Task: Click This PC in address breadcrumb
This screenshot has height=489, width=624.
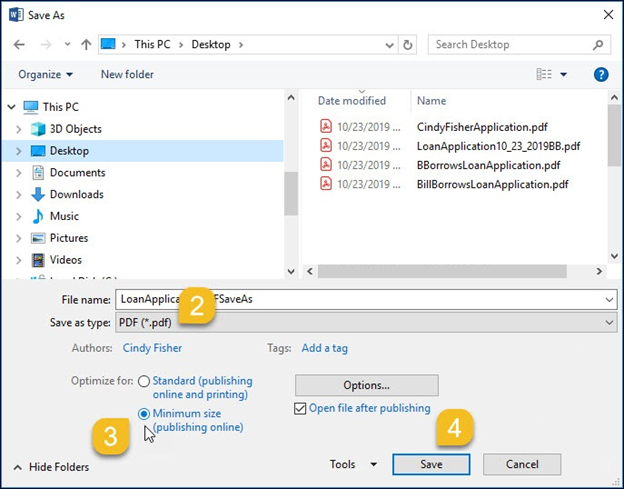Action: pos(152,44)
